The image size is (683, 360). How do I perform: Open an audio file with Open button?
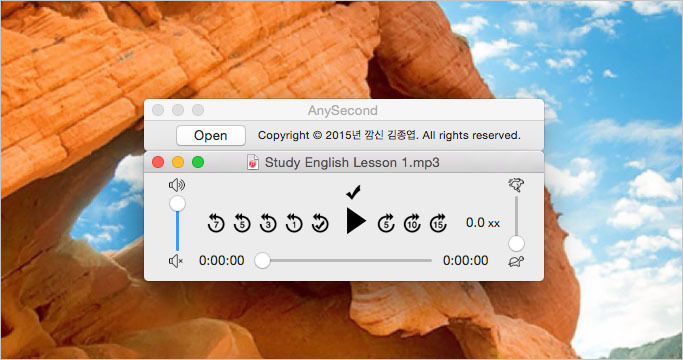click(211, 136)
